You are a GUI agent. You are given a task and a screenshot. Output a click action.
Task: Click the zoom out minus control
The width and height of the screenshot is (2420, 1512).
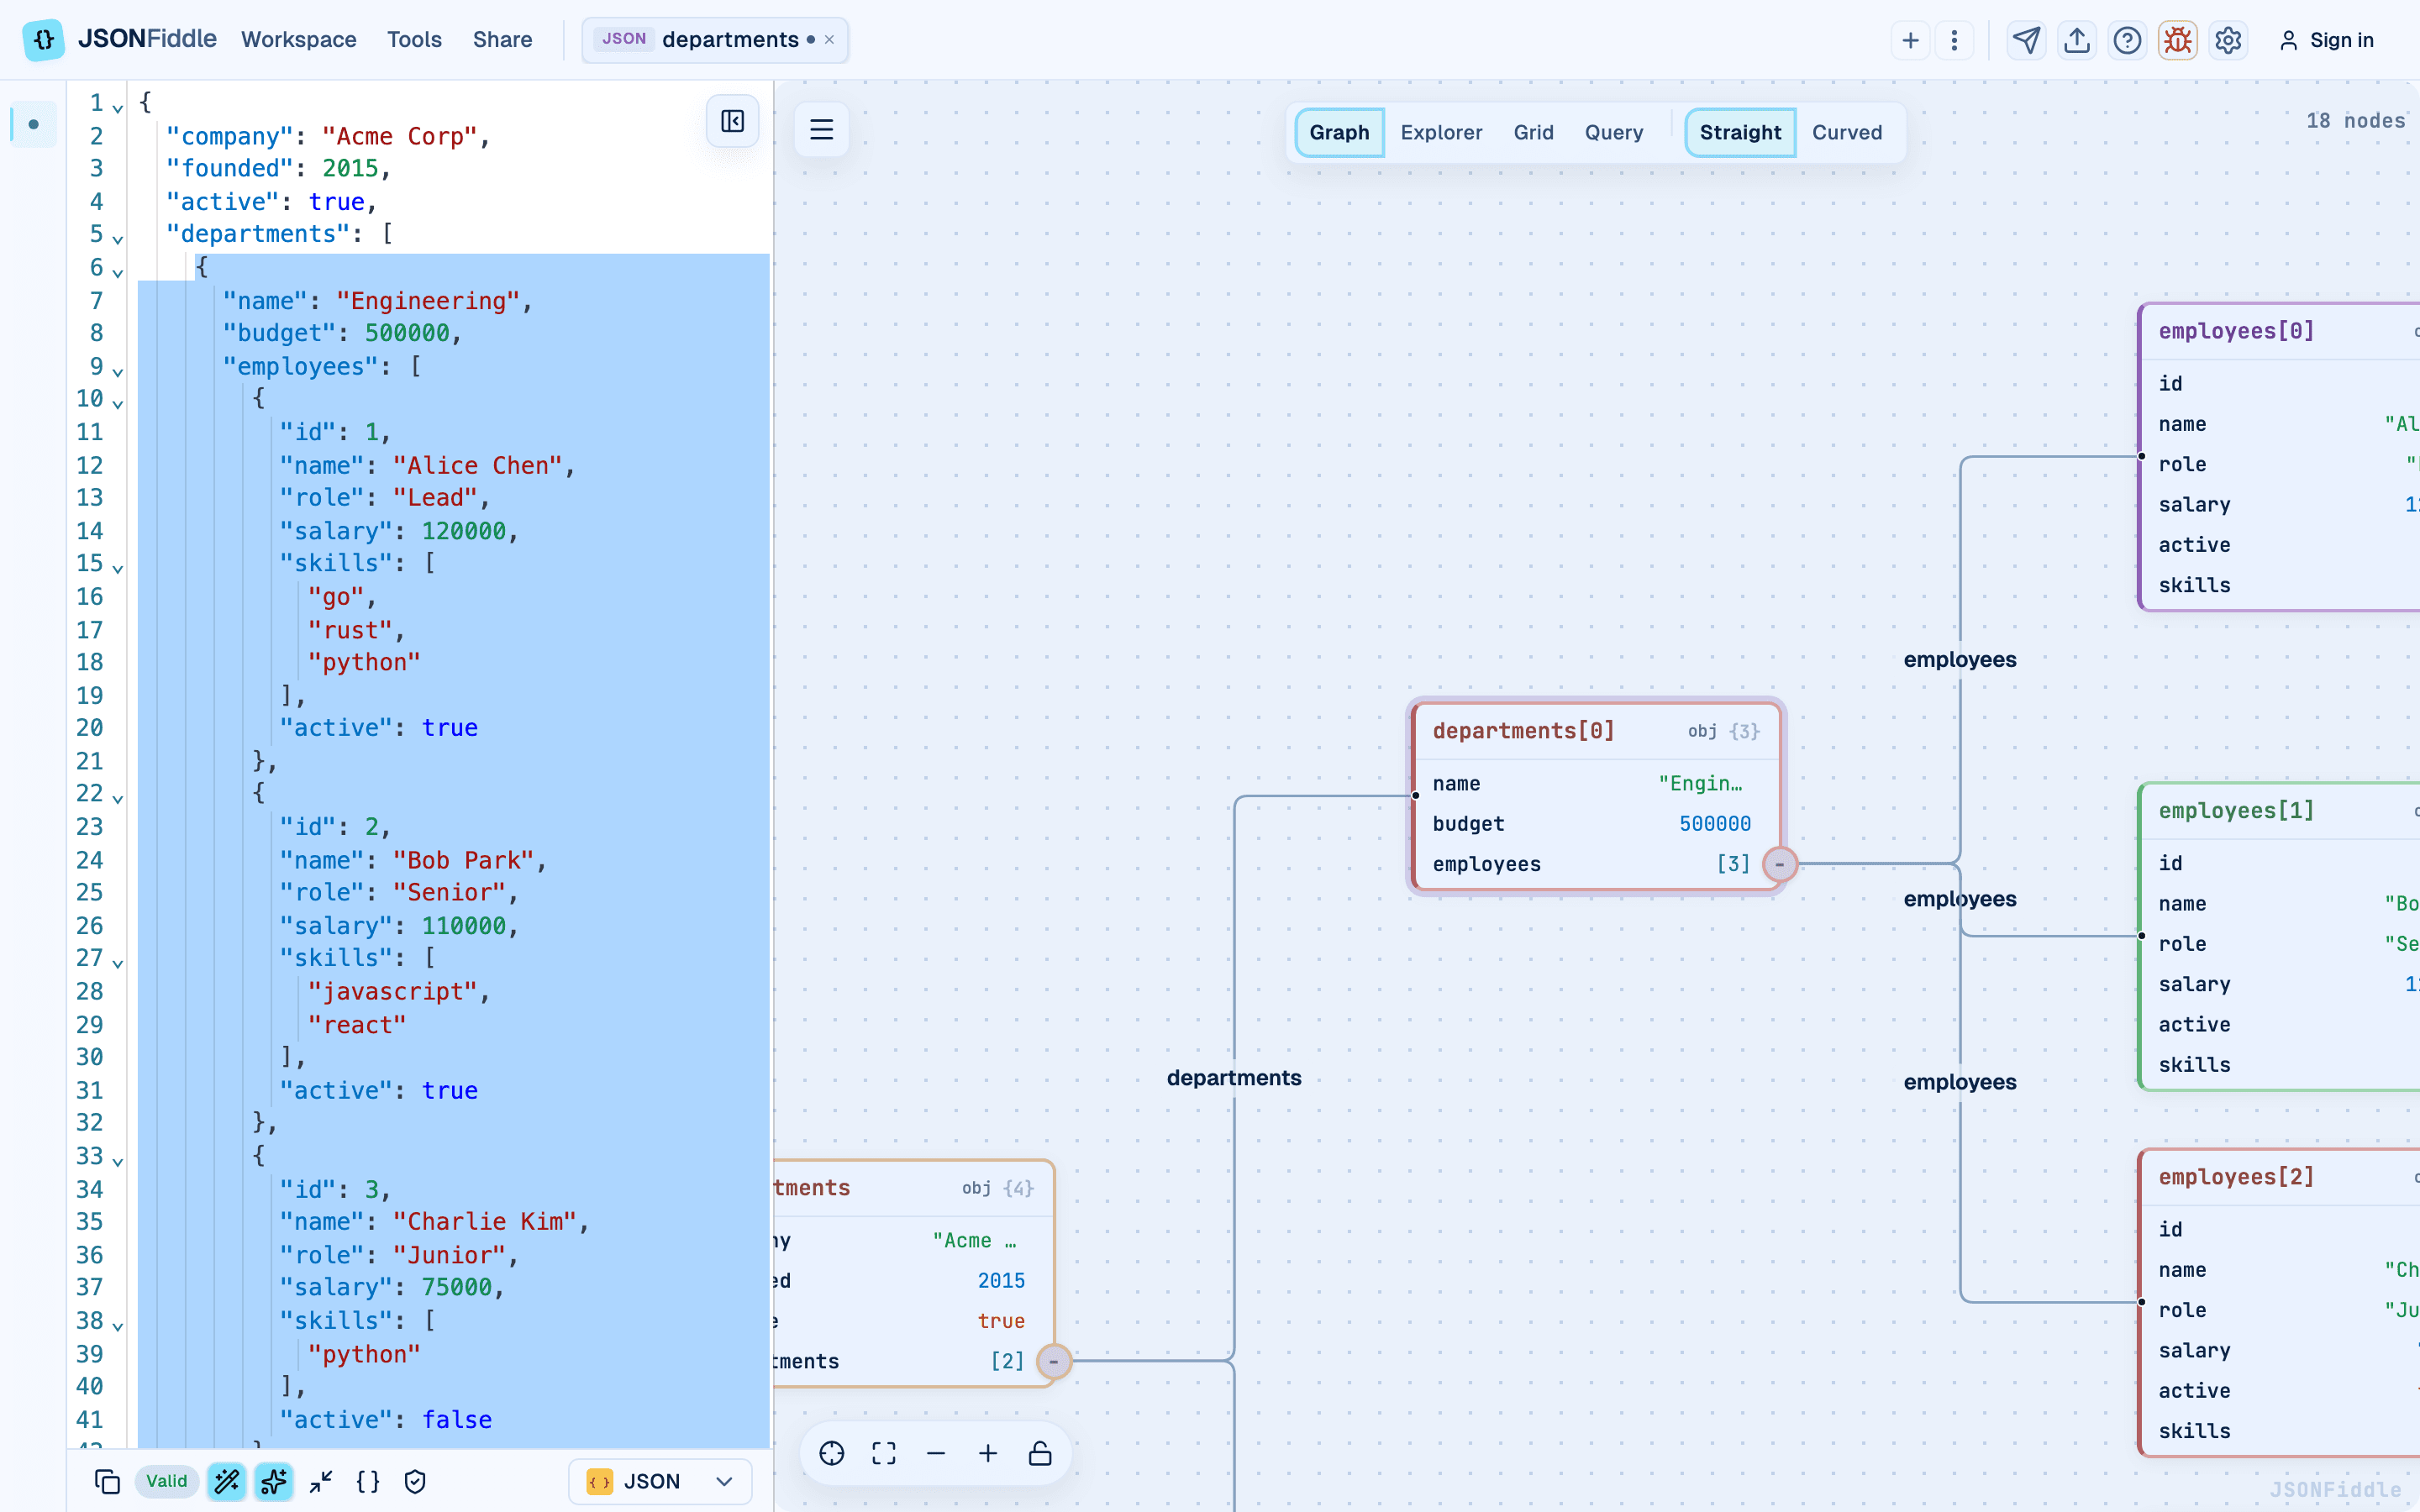click(x=936, y=1453)
